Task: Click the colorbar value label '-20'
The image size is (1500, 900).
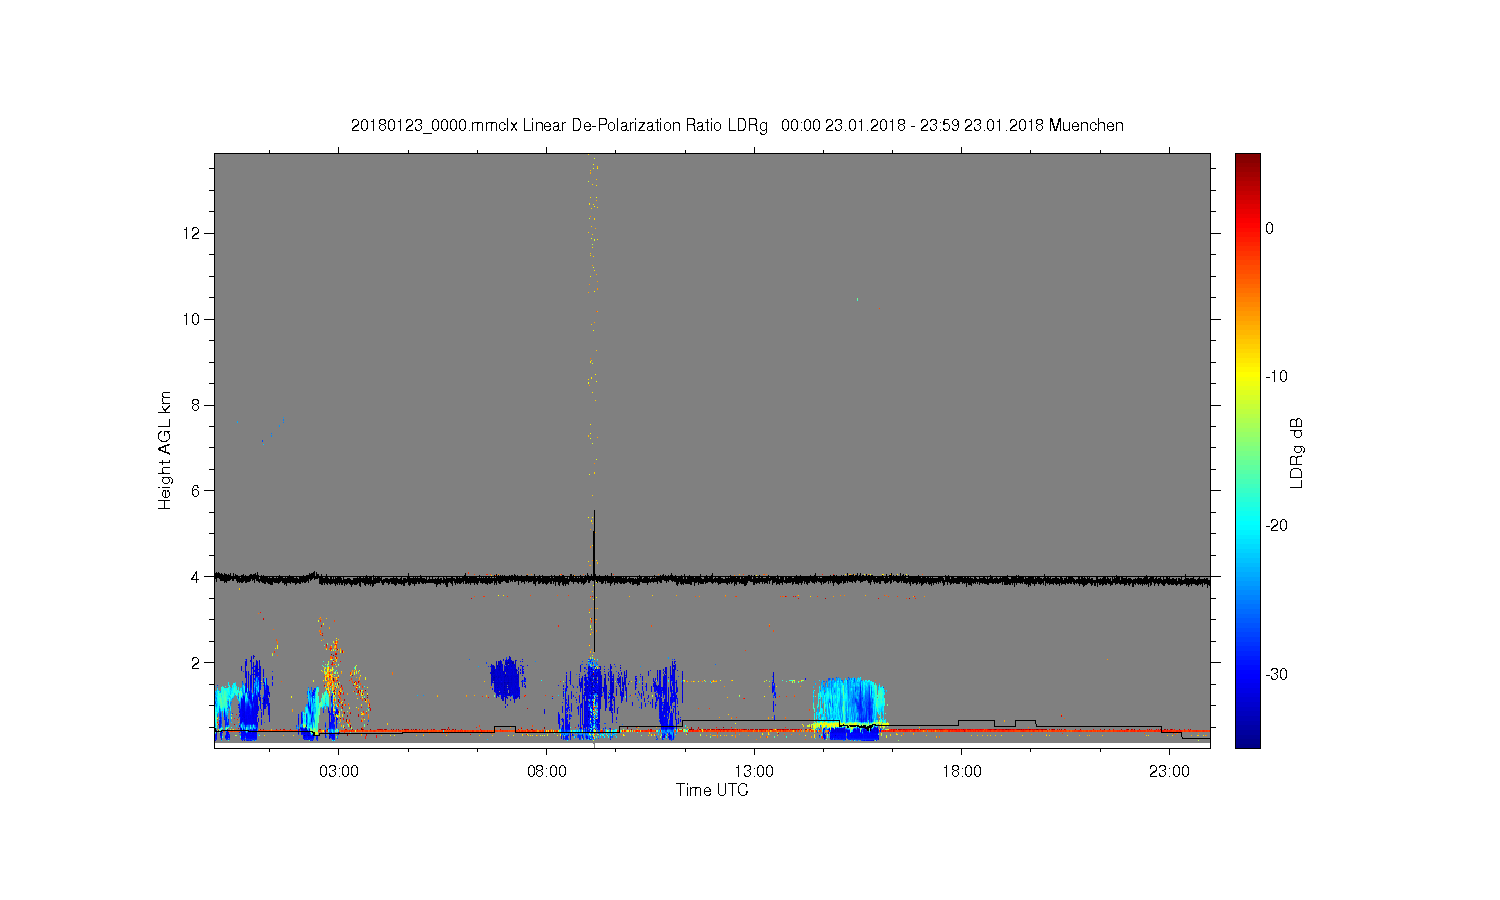Action: tap(1276, 526)
